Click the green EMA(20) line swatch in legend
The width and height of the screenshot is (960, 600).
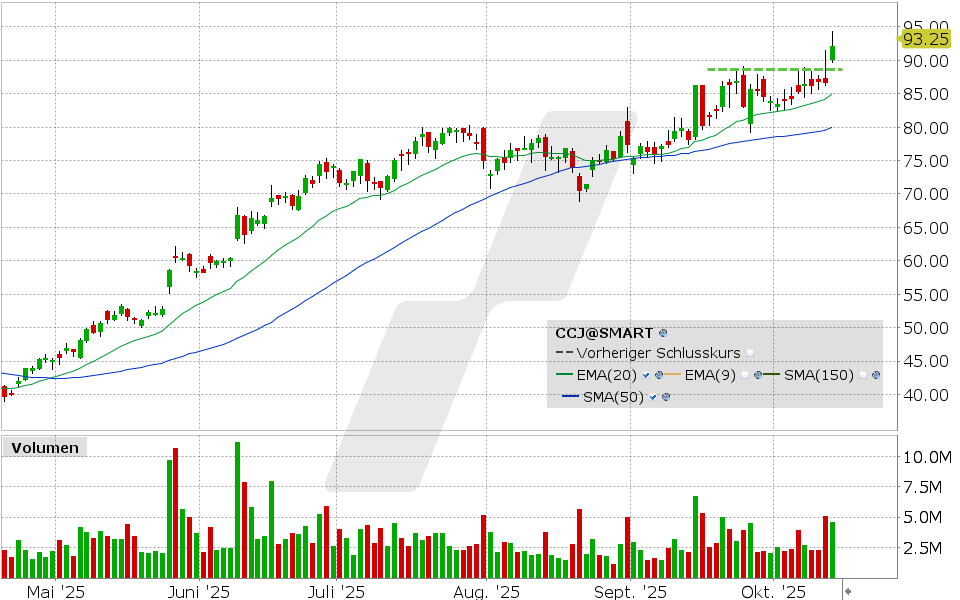[x=565, y=375]
